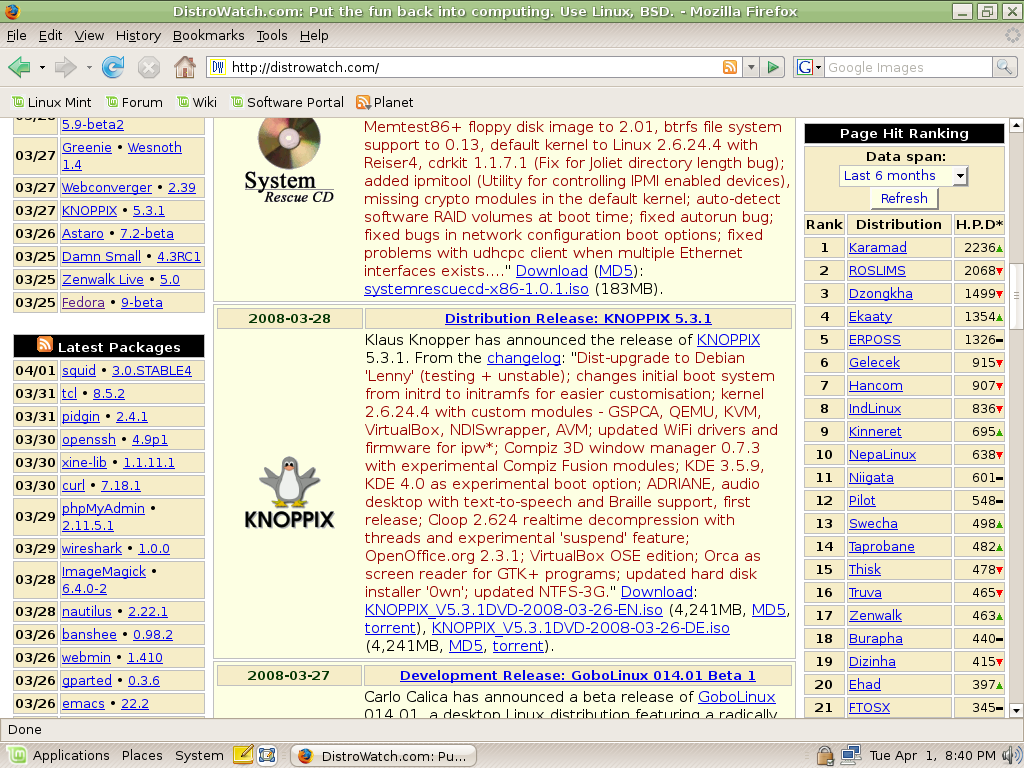Click the System Rescue CD logo
1024x768 pixels.
tap(289, 161)
